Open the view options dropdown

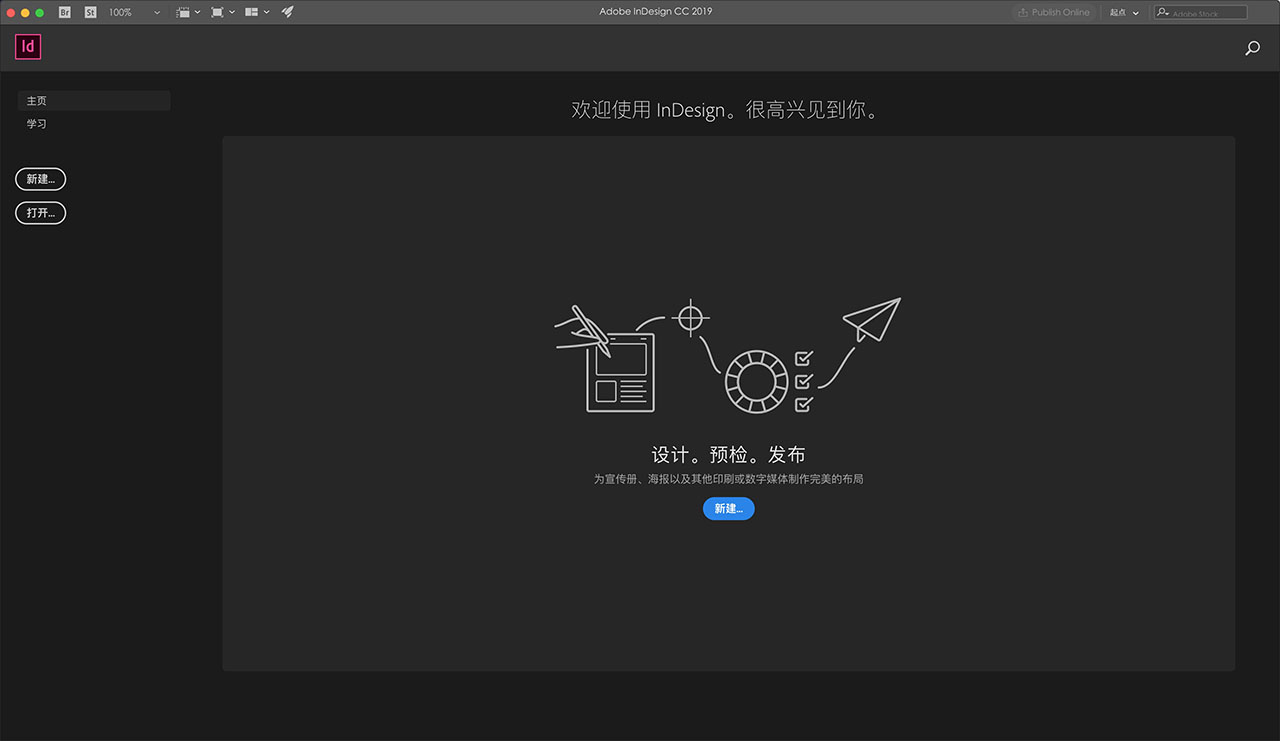coord(187,12)
